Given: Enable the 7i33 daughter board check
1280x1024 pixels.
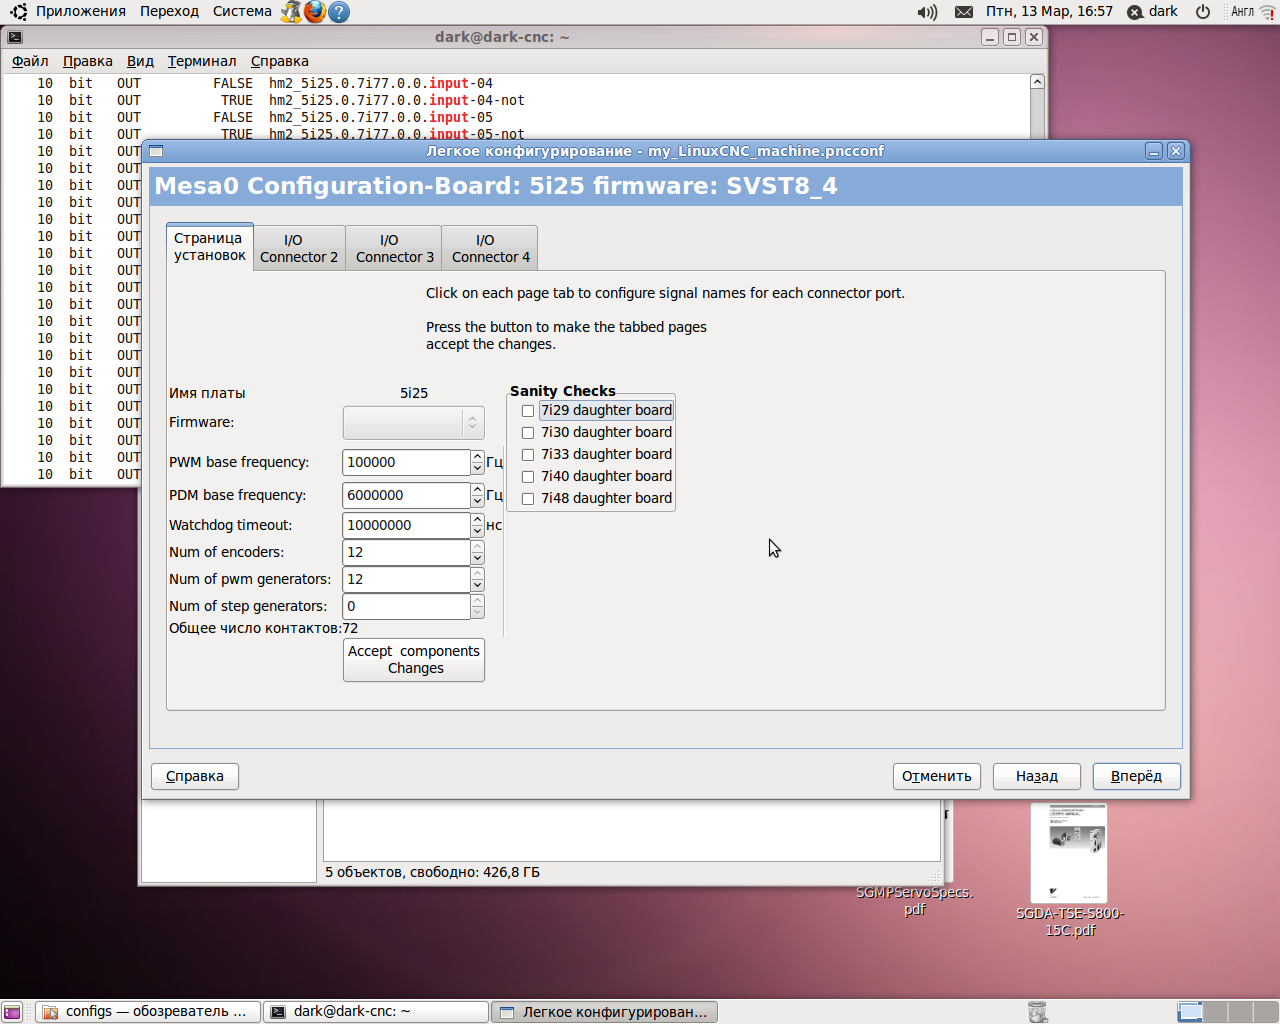Looking at the screenshot, I should point(528,455).
